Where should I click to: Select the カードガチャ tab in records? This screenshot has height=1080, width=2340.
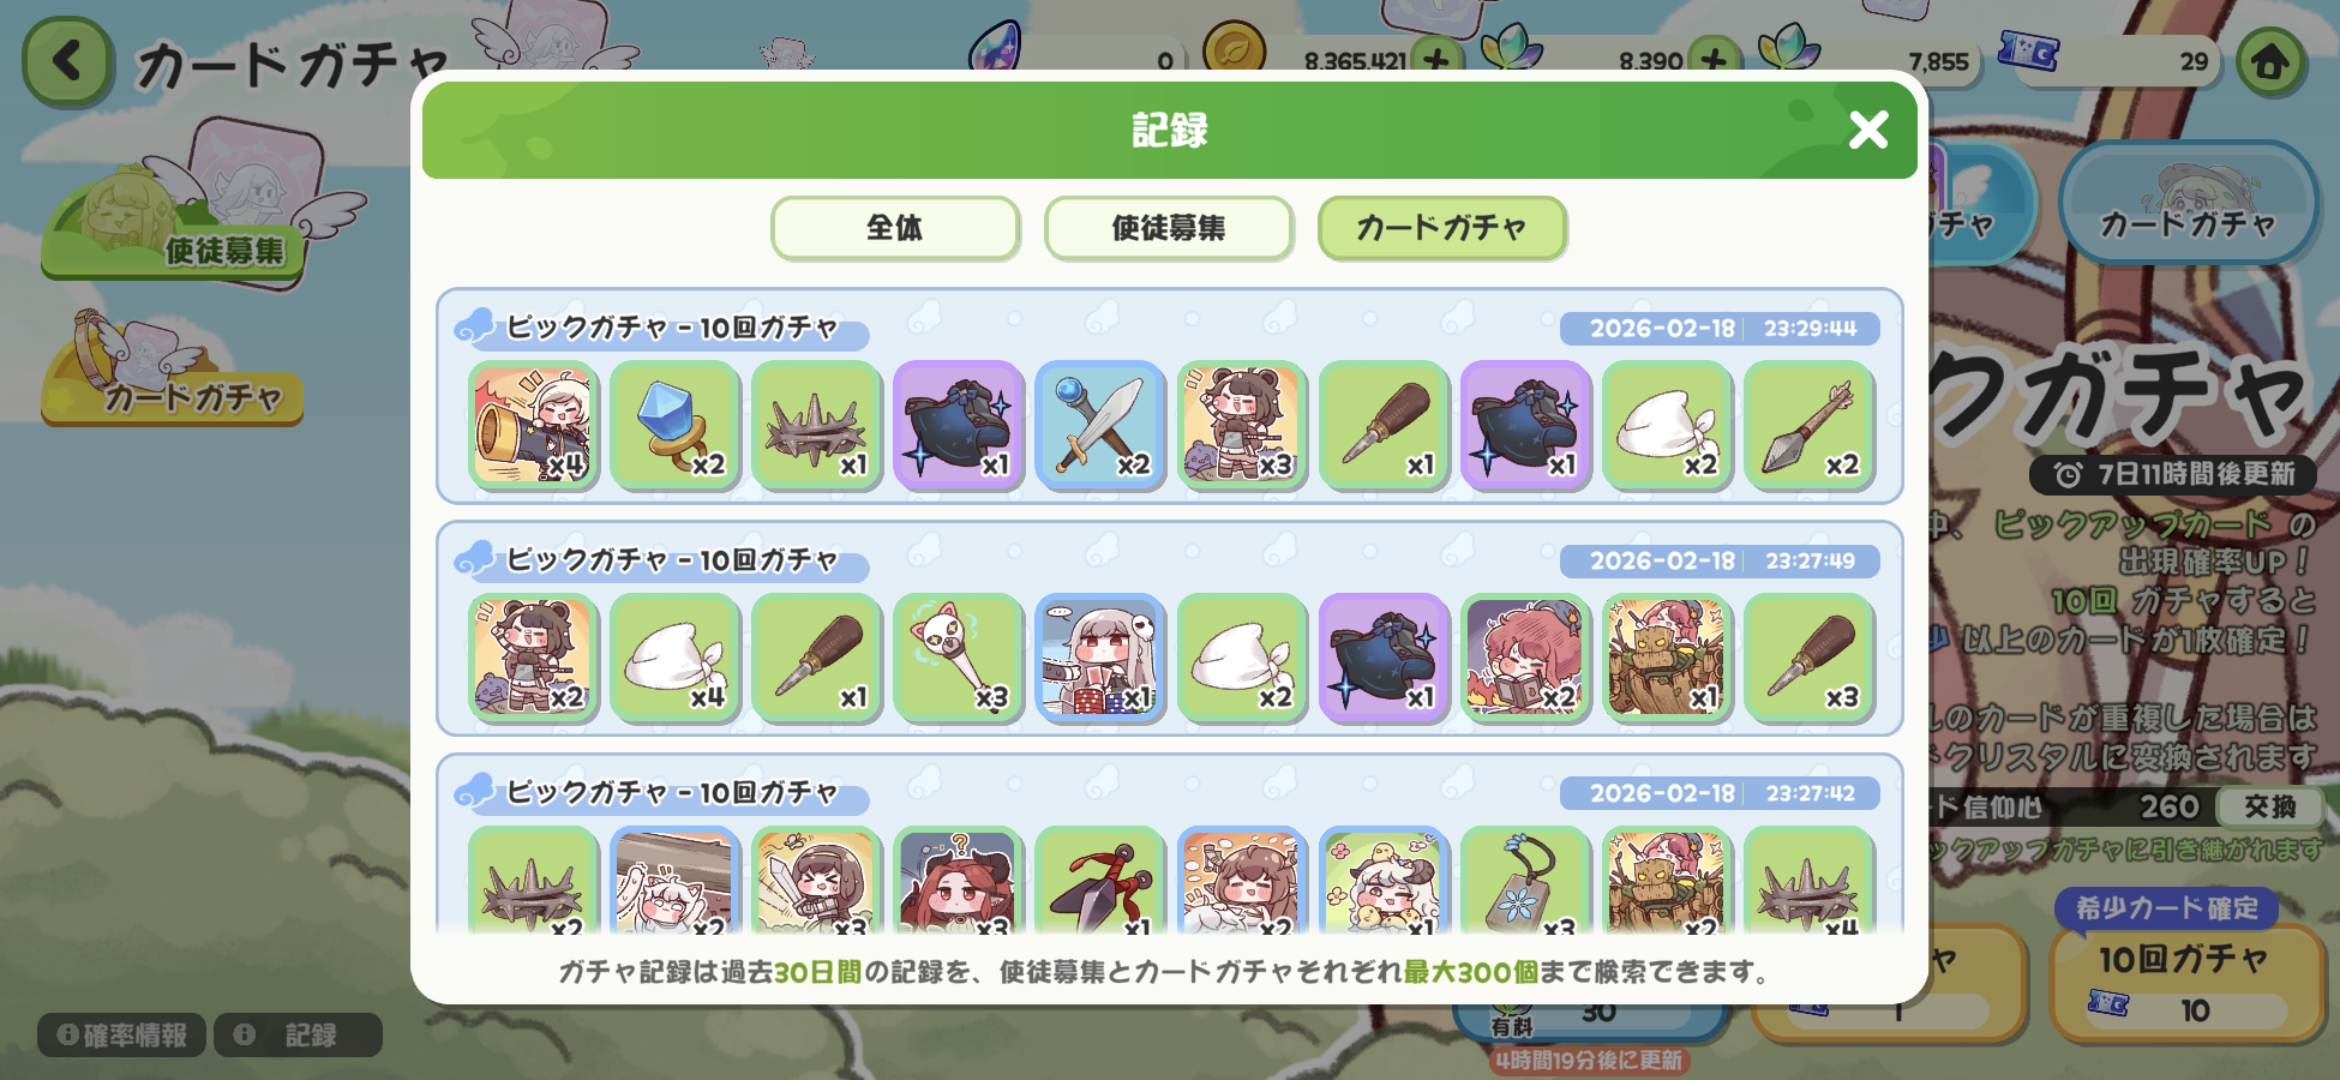click(1442, 228)
